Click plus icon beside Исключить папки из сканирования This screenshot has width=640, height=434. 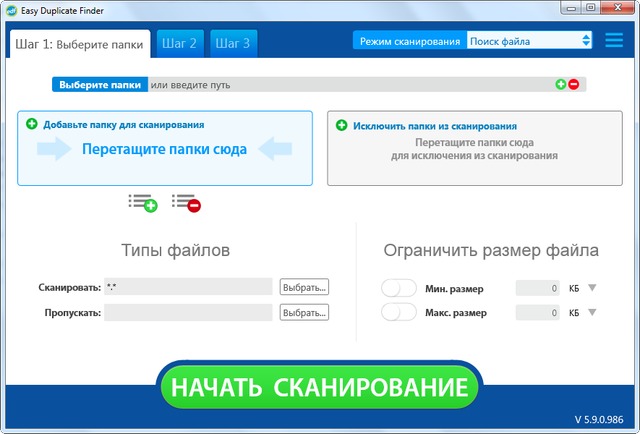click(x=341, y=126)
